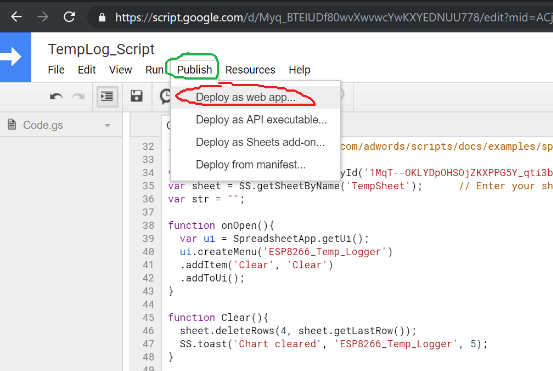Viewport: 553px width, 371px height.
Task: Click the padlock site security icon
Action: click(102, 17)
